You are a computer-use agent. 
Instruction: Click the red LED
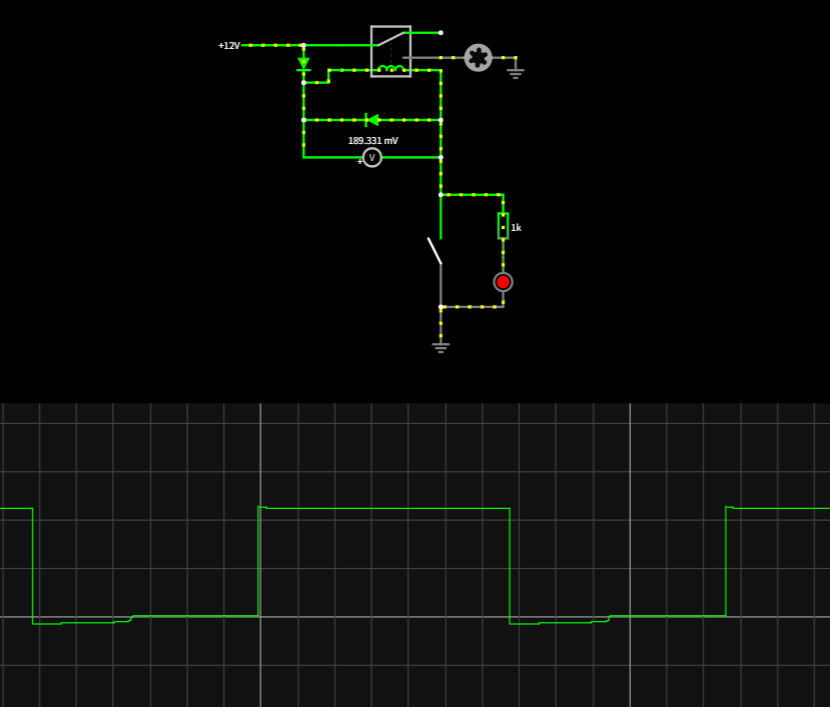503,282
